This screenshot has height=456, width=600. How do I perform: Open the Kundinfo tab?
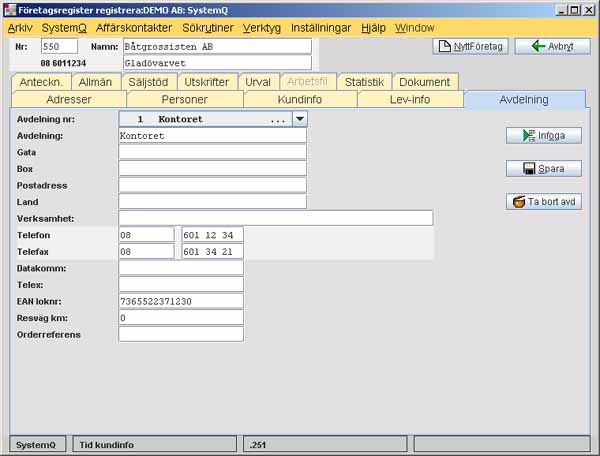coord(300,99)
